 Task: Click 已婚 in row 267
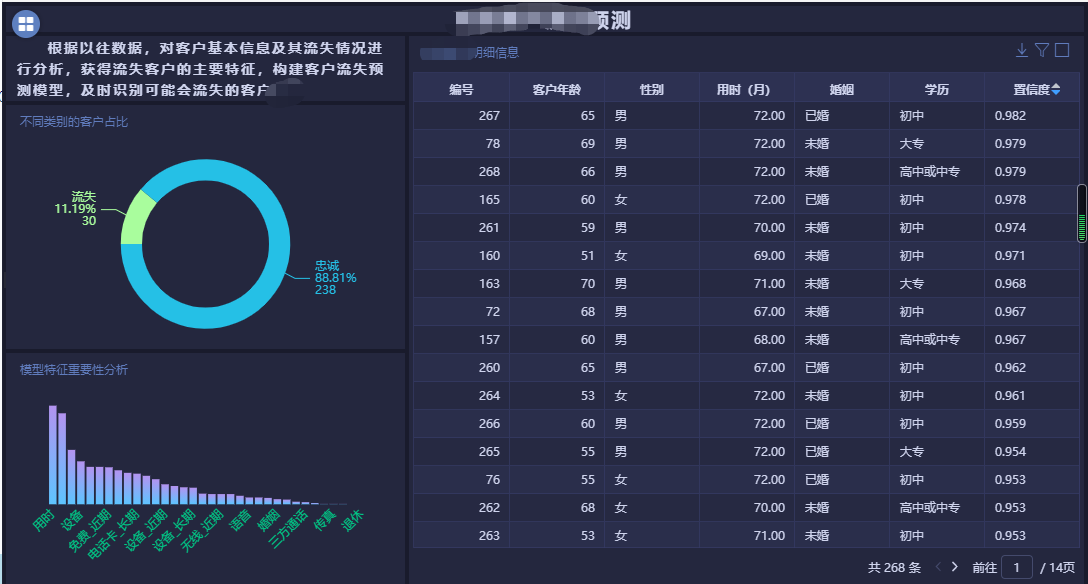pyautogui.click(x=817, y=116)
